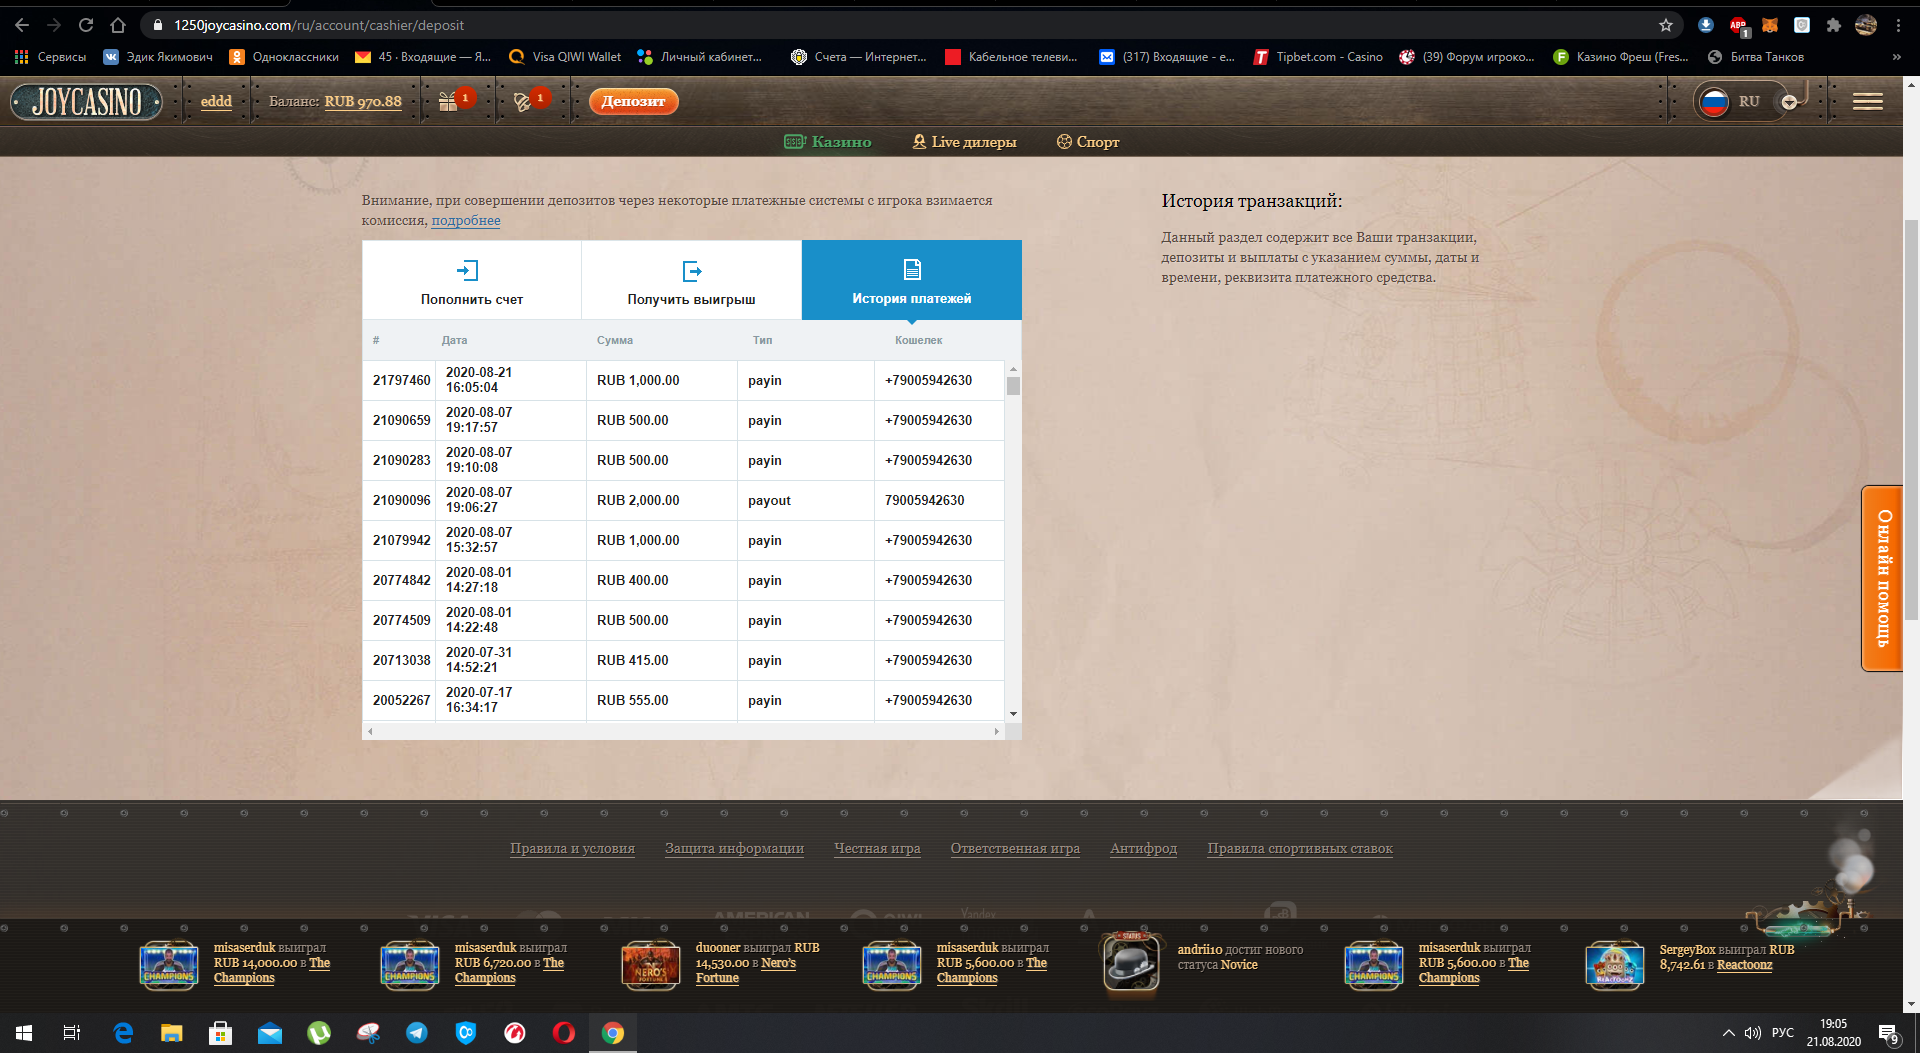1920x1053 pixels.
Task: Open the Windows Start menu
Action: pos(24,1033)
